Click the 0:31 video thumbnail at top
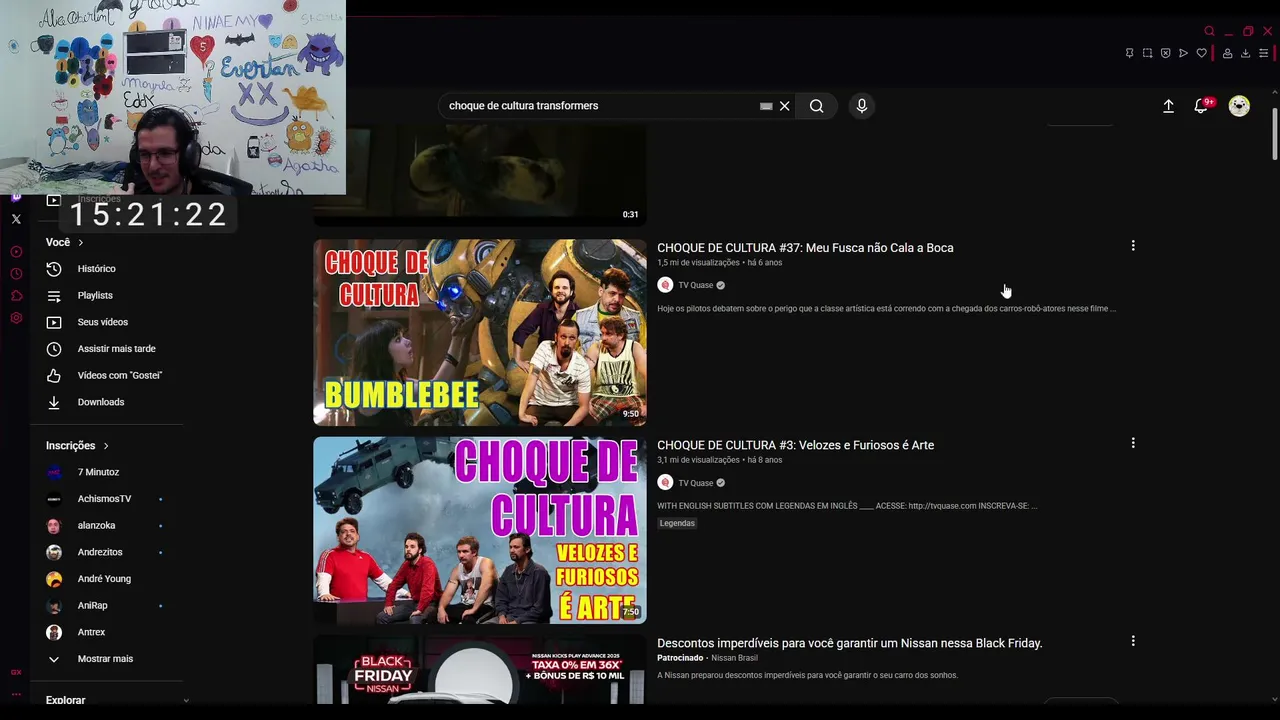Image resolution: width=1280 pixels, height=720 pixels. 480,175
